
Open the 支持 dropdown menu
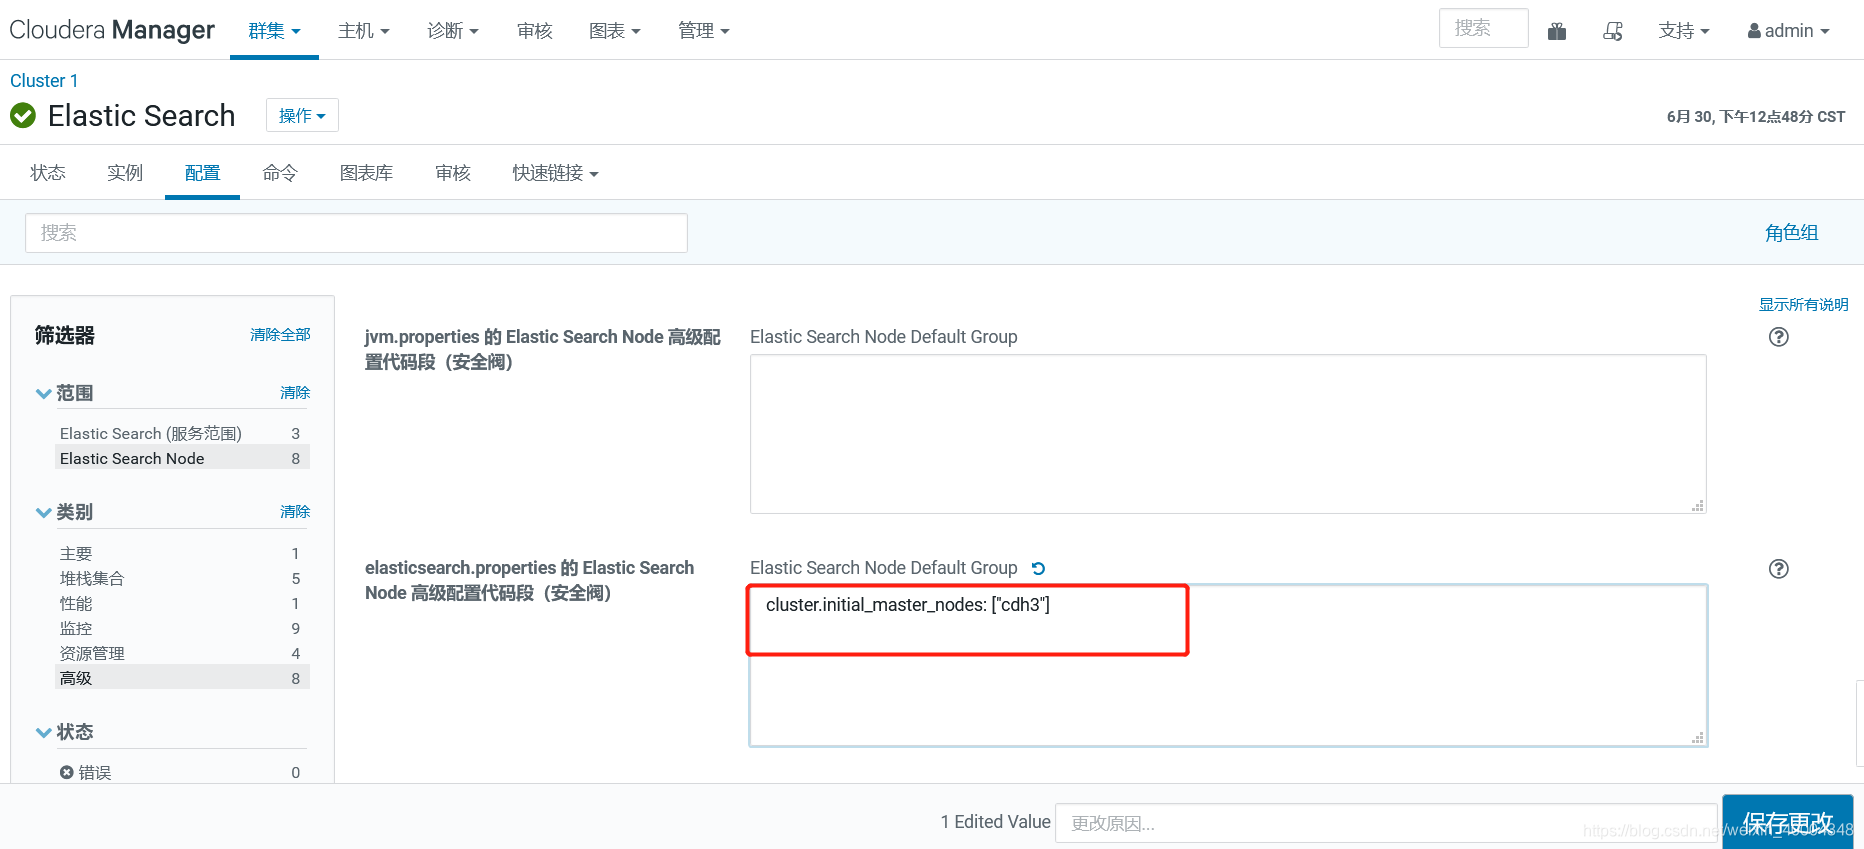(x=1684, y=31)
